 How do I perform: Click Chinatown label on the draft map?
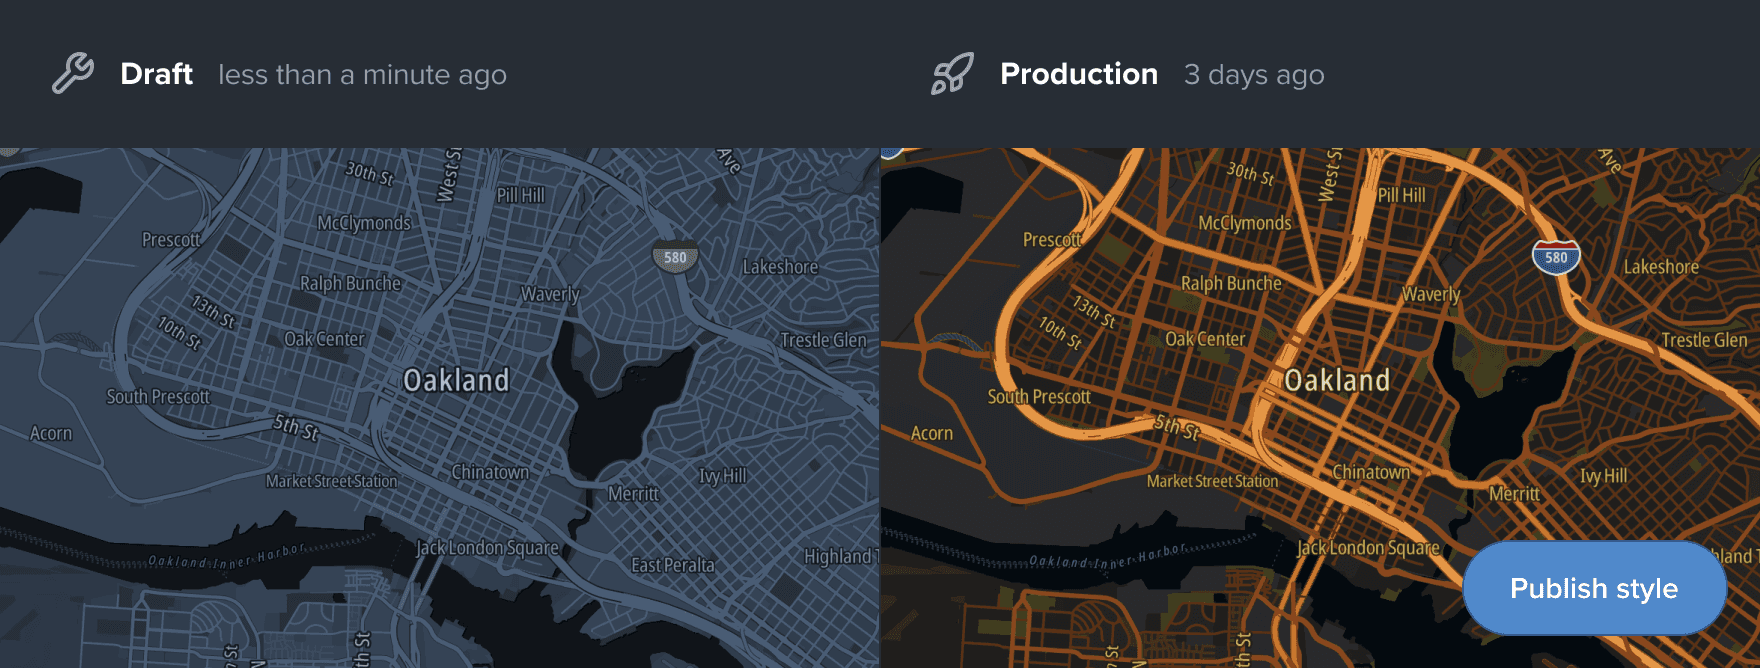pyautogui.click(x=490, y=472)
